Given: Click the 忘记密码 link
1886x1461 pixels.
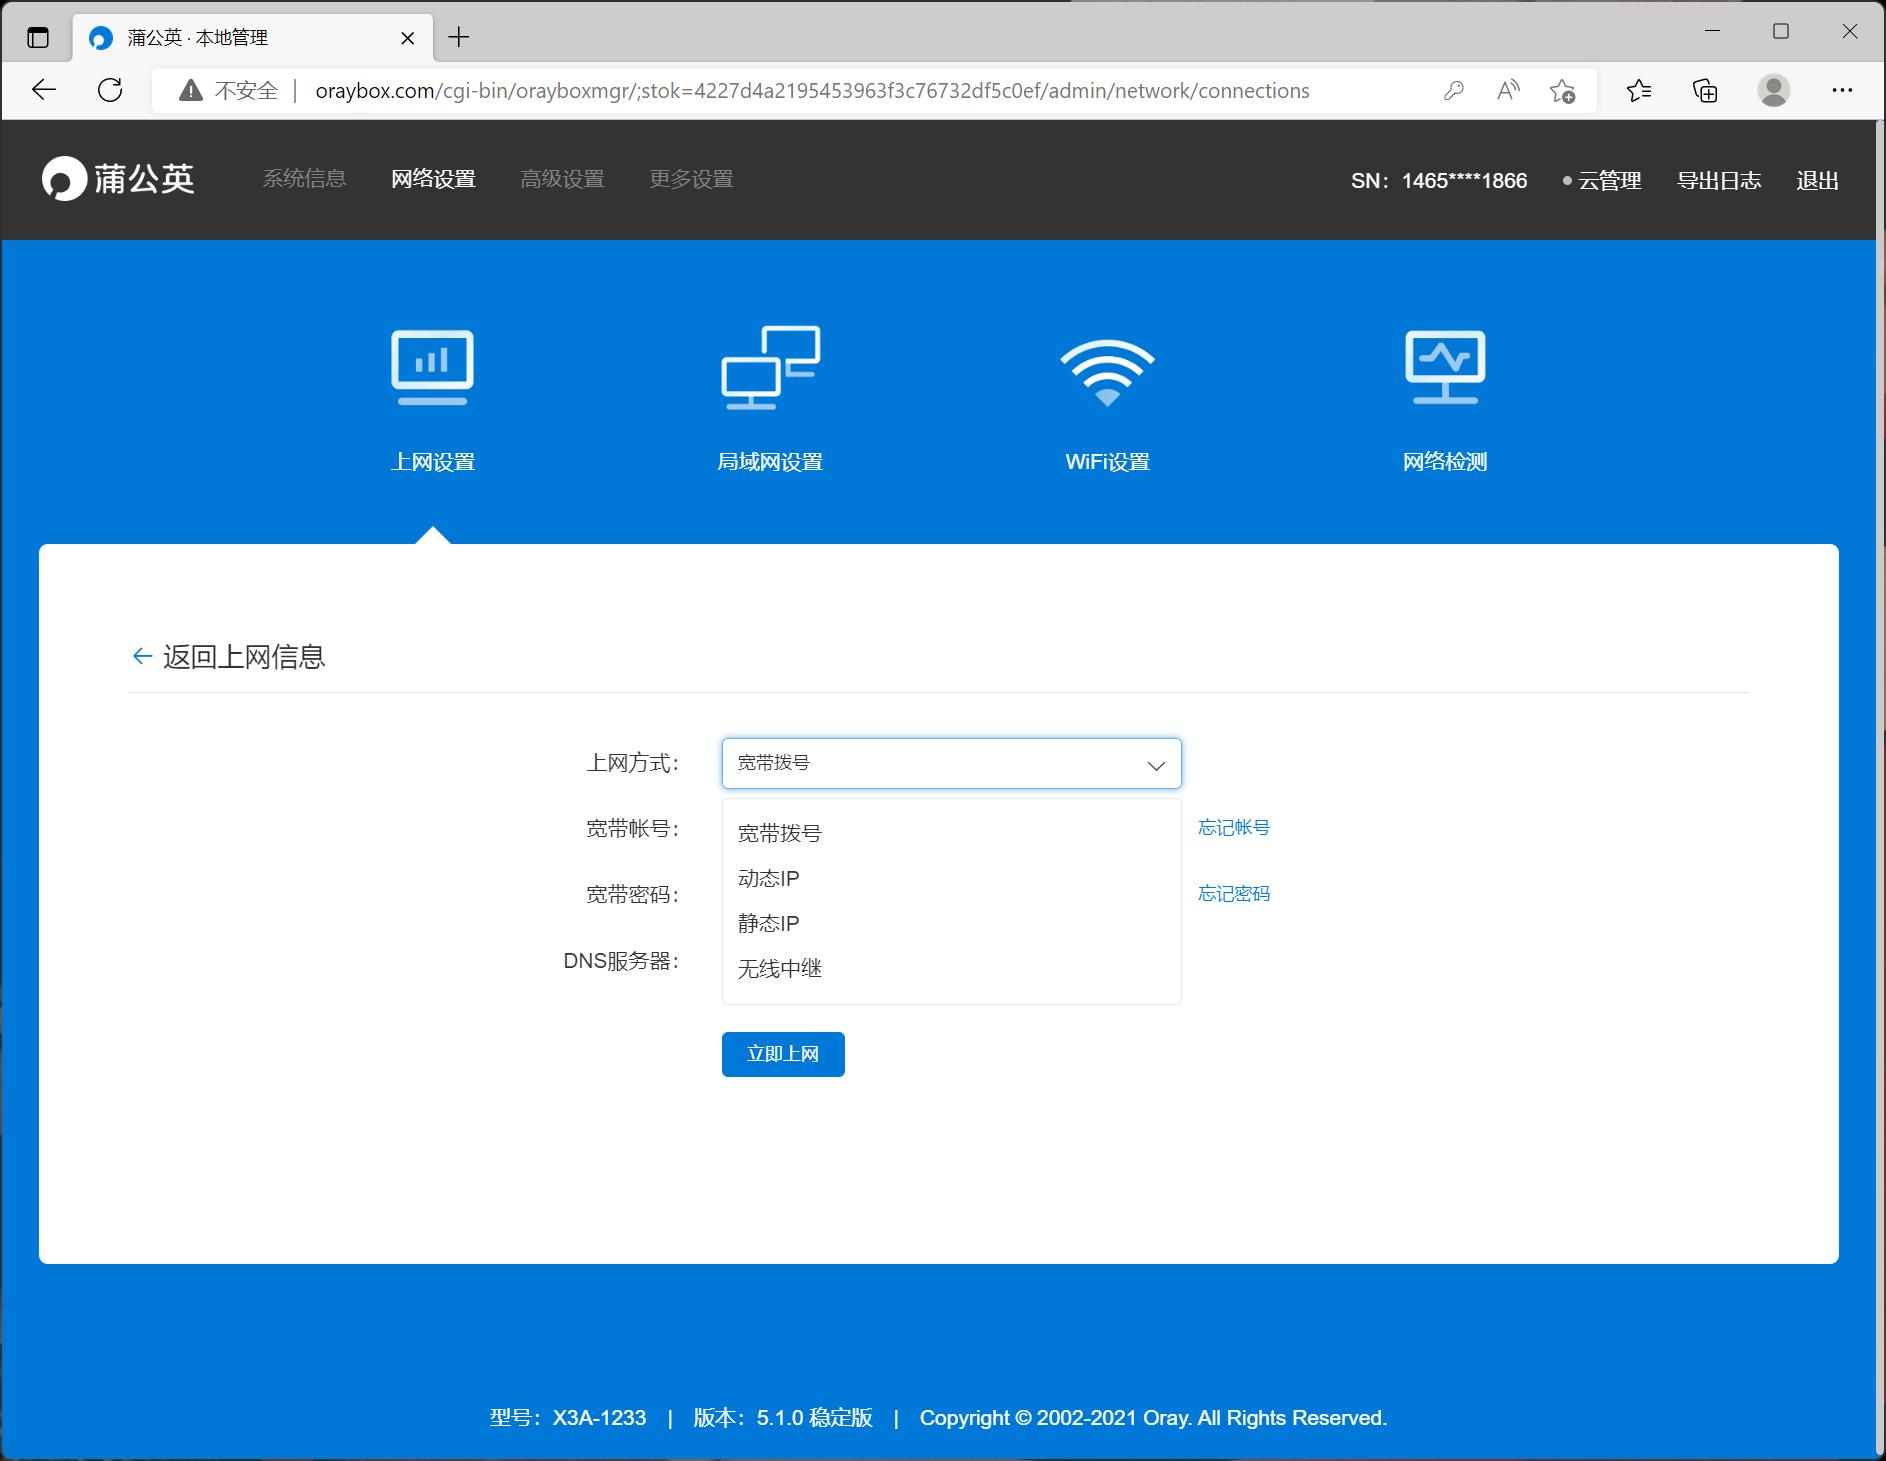Looking at the screenshot, I should (1233, 893).
